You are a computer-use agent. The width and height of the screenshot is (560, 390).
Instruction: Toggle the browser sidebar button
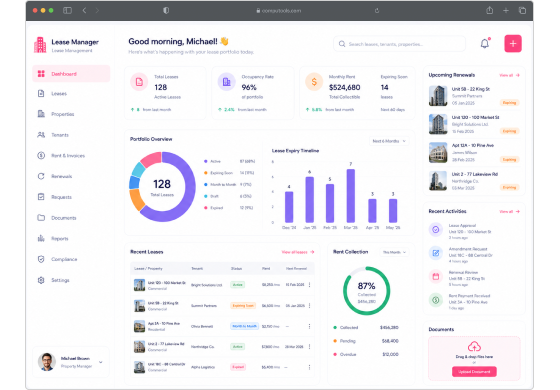67,11
